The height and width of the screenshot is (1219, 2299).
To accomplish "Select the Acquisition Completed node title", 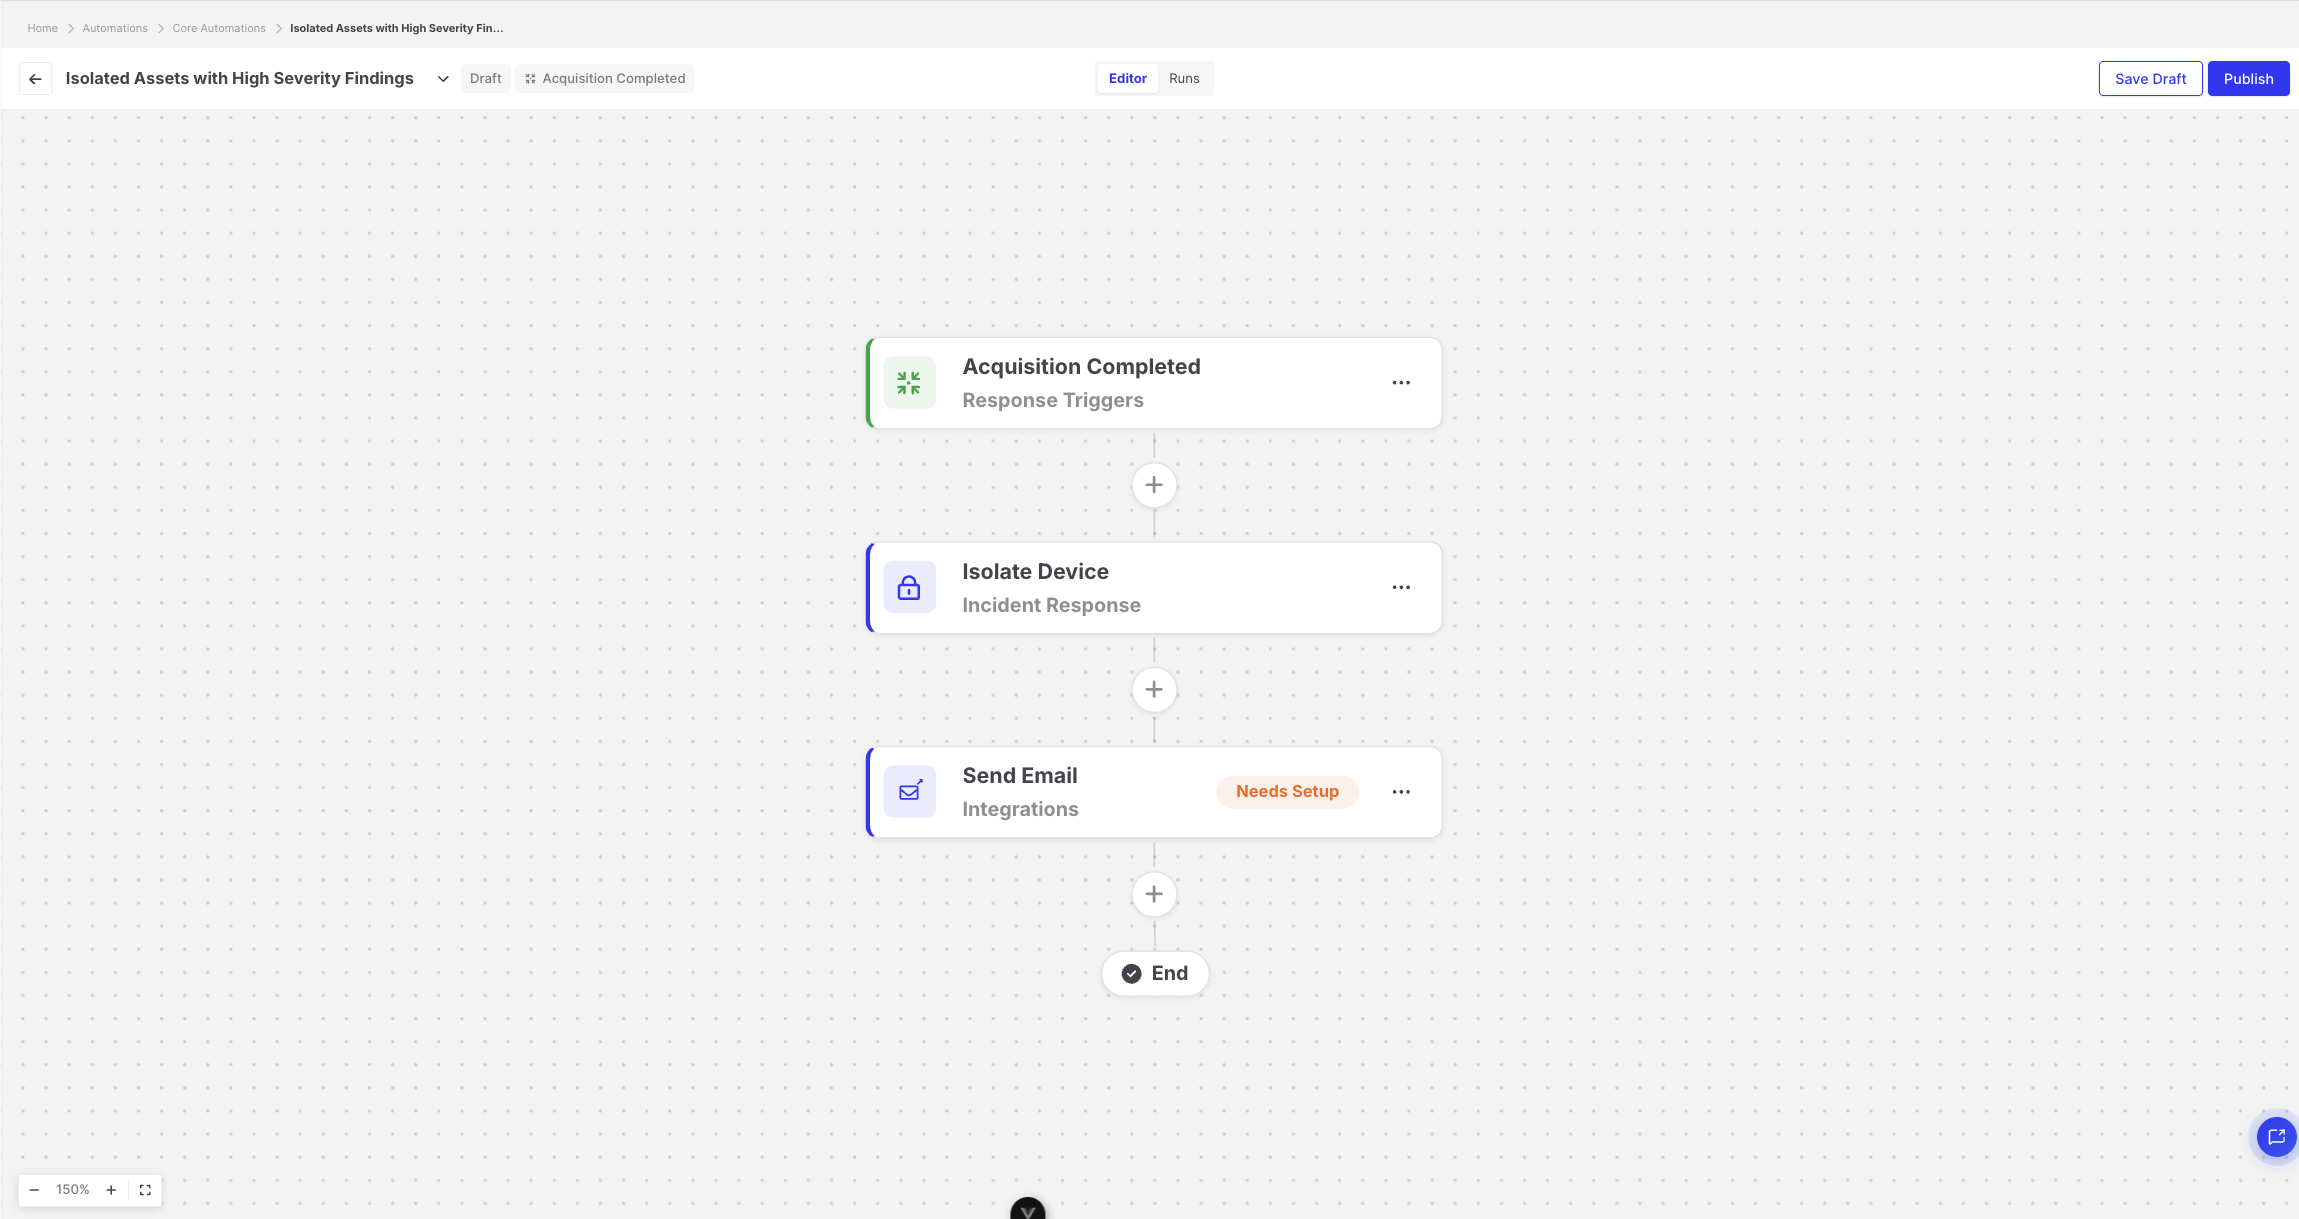I will [x=1081, y=367].
